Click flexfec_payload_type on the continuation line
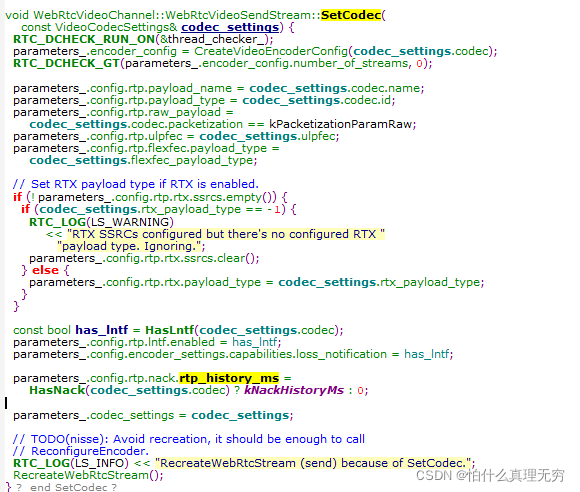This screenshot has height=492, width=580. (192, 161)
